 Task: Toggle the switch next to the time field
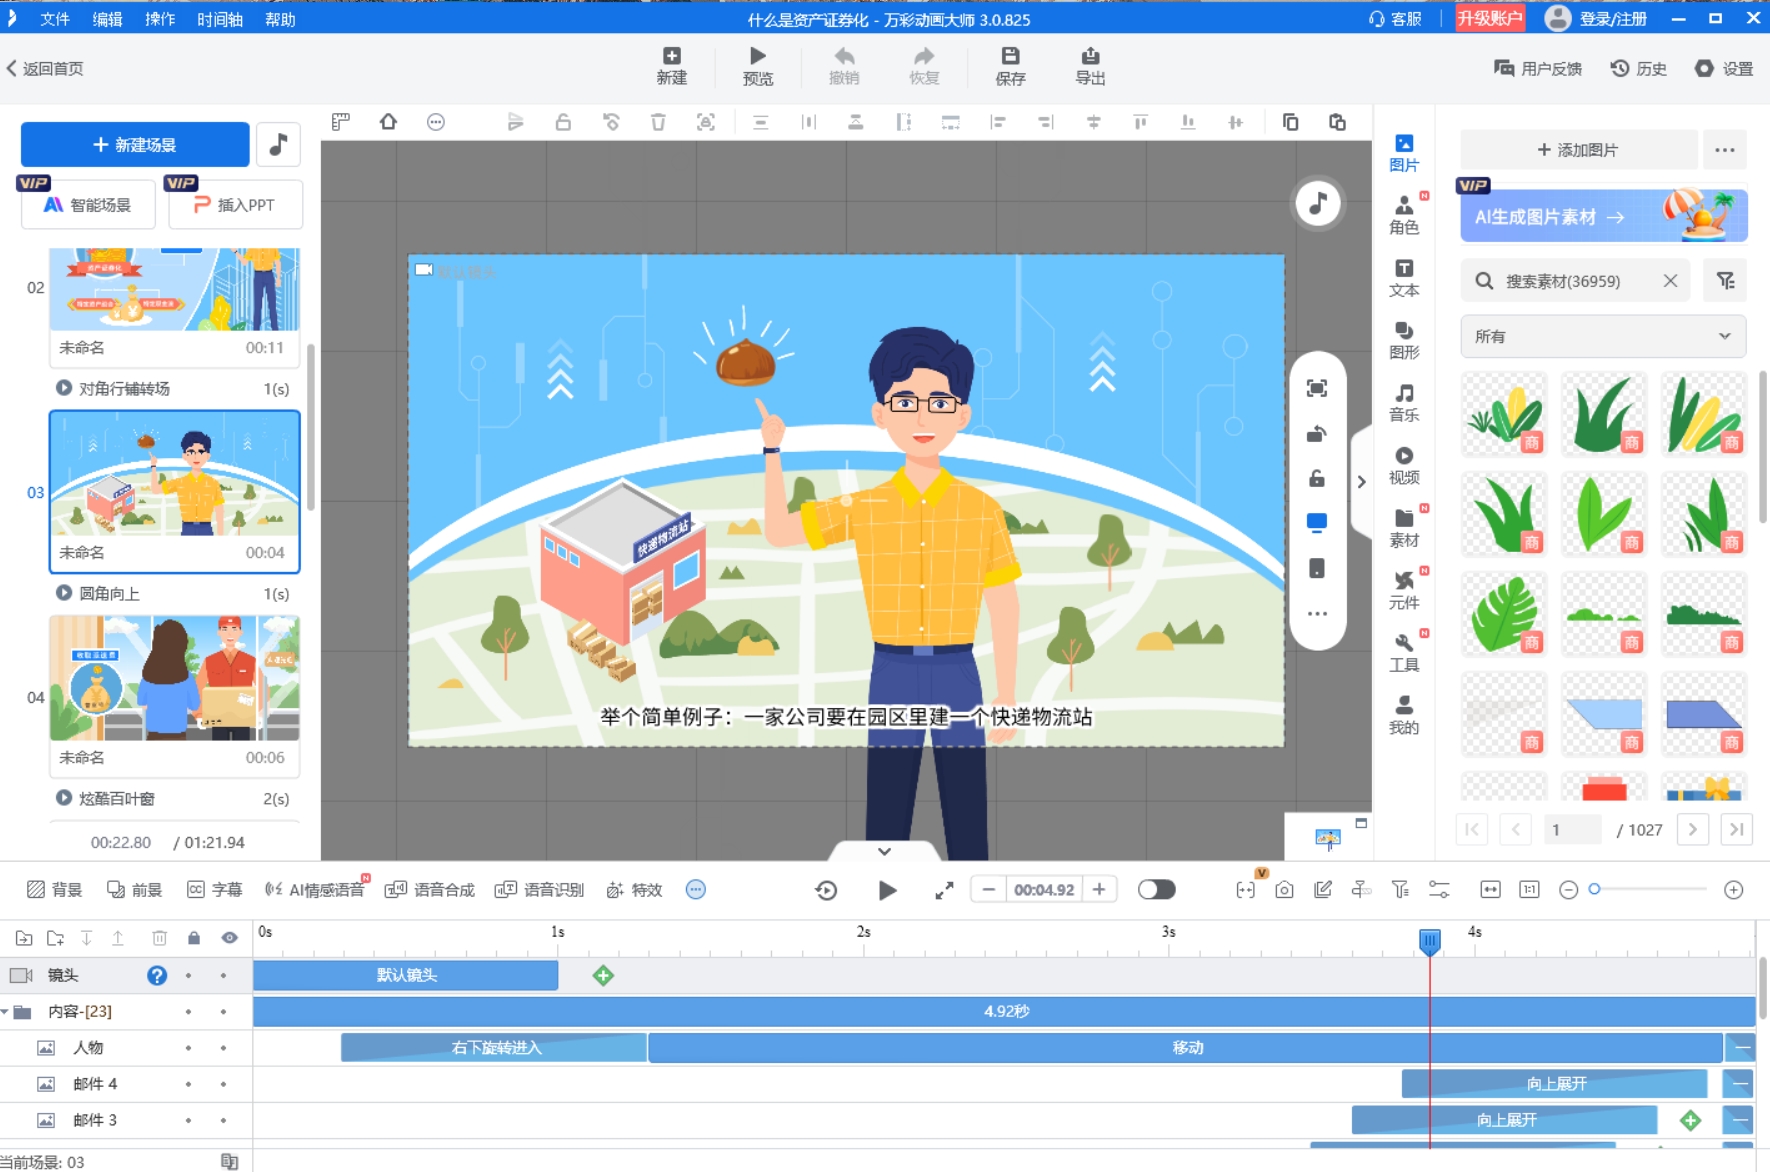coord(1156,890)
